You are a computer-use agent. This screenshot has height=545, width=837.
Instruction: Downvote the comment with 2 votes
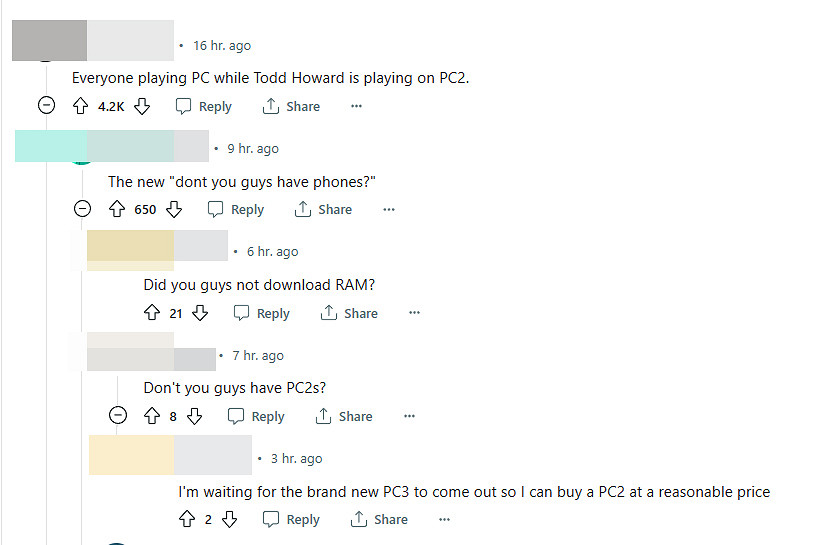pos(229,519)
